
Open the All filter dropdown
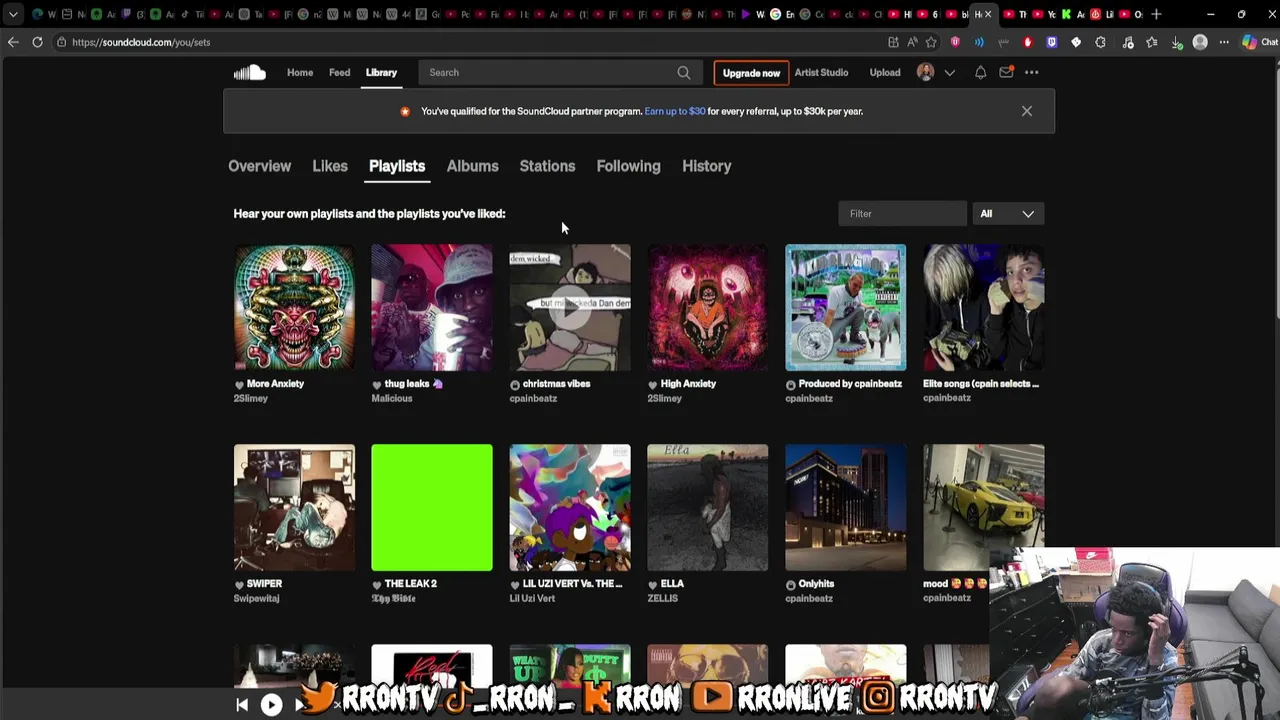(x=1008, y=214)
